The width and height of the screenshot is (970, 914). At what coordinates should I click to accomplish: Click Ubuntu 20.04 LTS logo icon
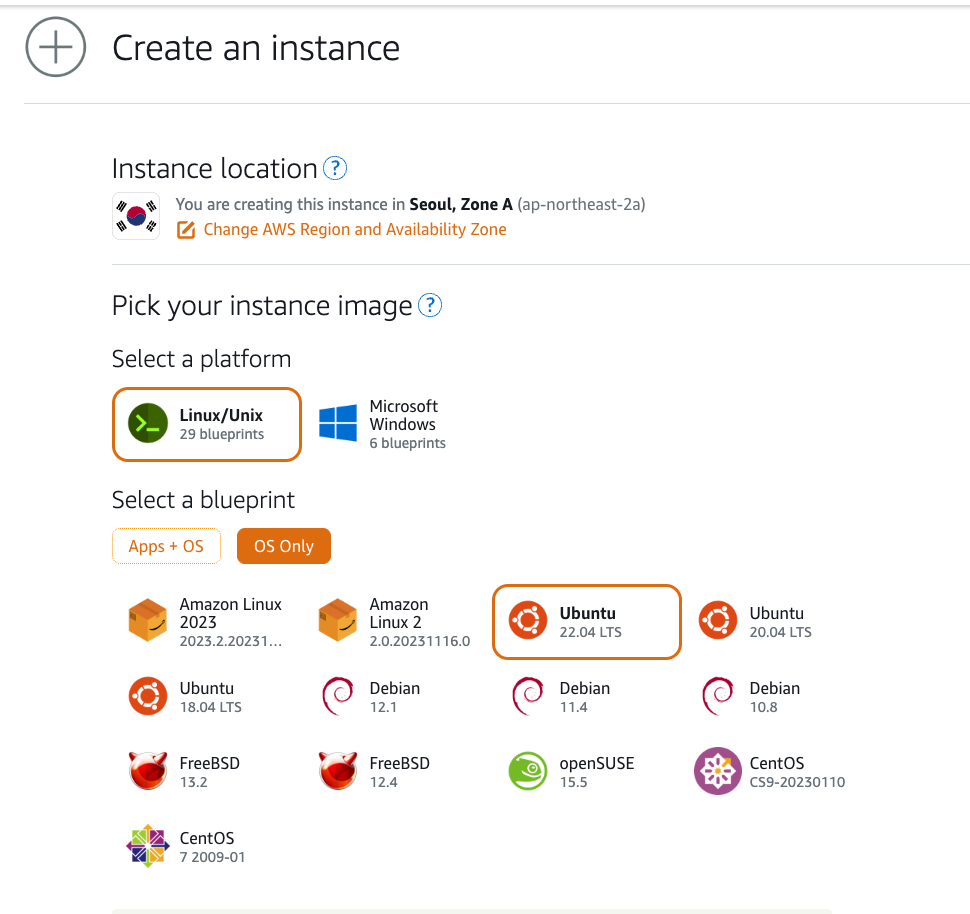[x=718, y=620]
